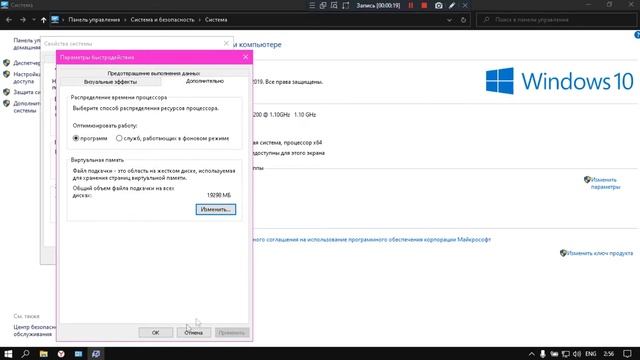Open Панель управления home link
The height and width of the screenshot is (360, 640).
[x=27, y=44]
